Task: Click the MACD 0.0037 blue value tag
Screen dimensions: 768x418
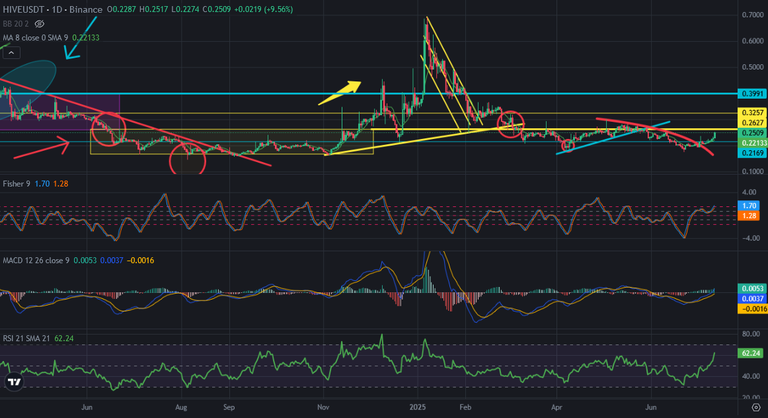Action: pos(752,298)
